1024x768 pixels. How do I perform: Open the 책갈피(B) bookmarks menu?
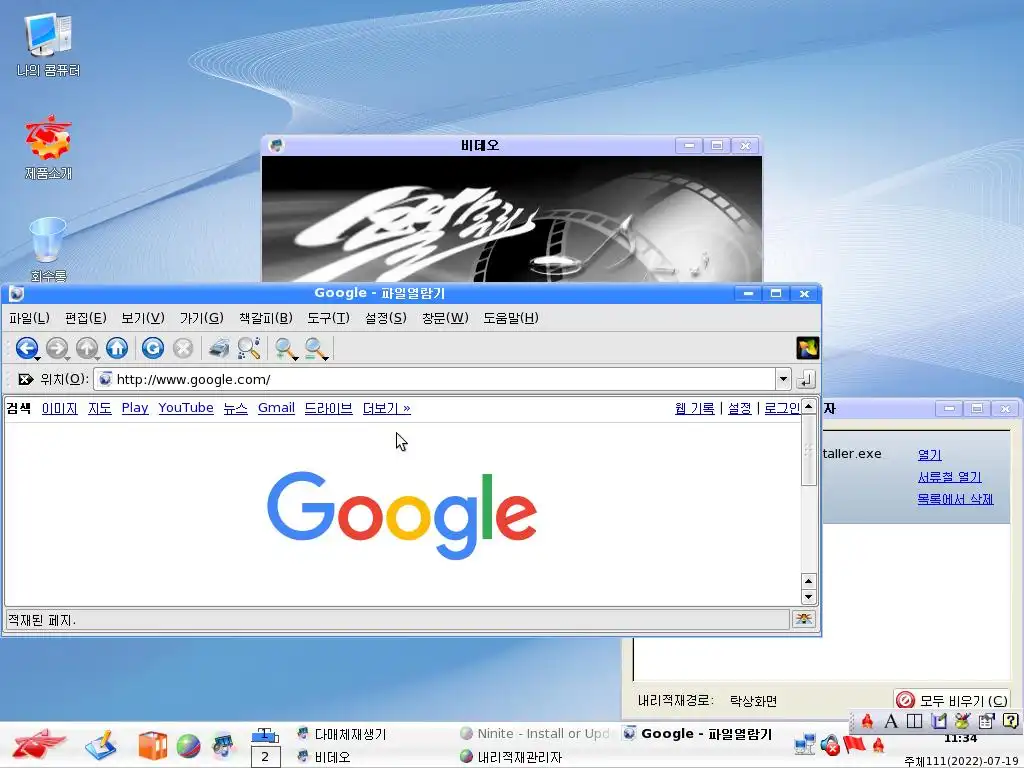pos(266,318)
